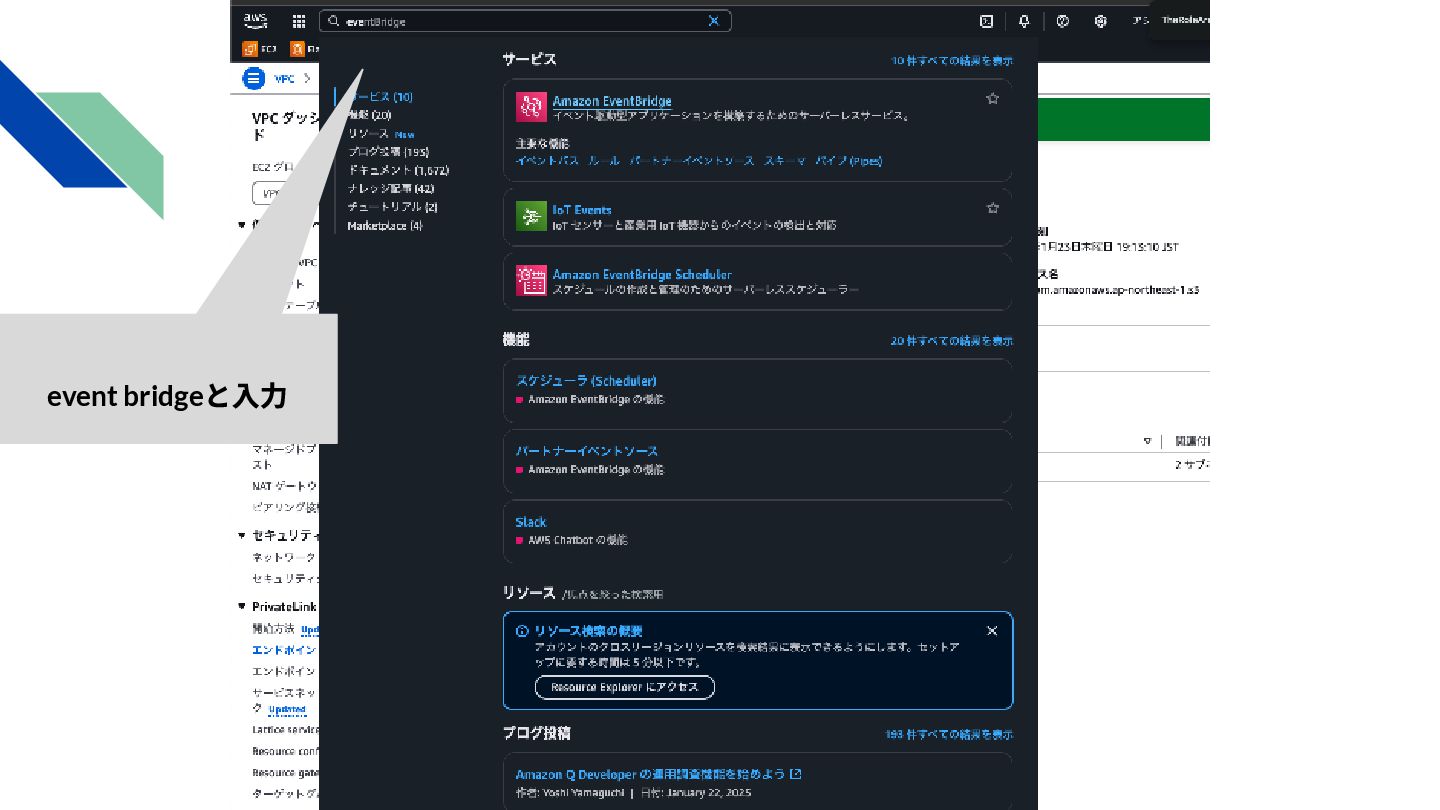Open the イベントバス feature link

(x=547, y=160)
